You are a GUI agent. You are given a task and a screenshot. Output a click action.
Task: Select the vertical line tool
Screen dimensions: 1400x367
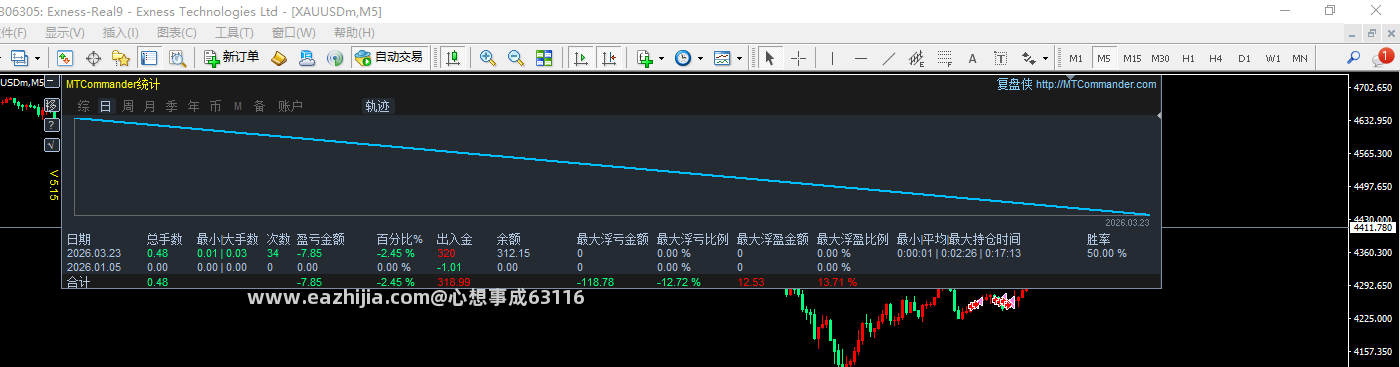(x=832, y=58)
